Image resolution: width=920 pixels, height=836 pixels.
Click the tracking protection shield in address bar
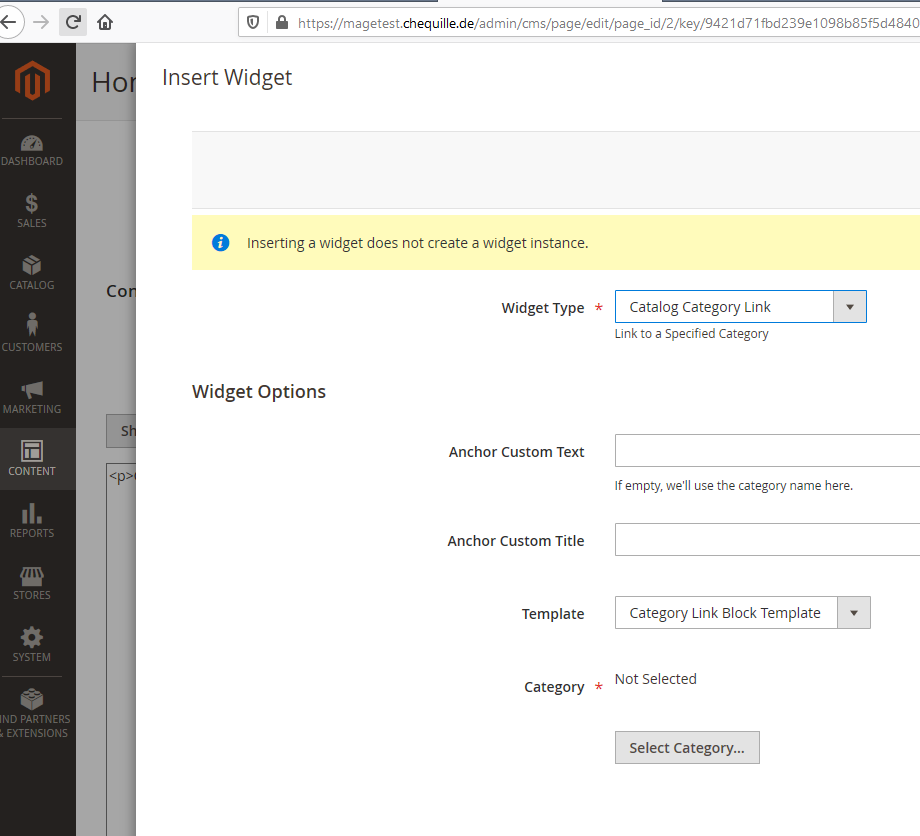pyautogui.click(x=252, y=21)
